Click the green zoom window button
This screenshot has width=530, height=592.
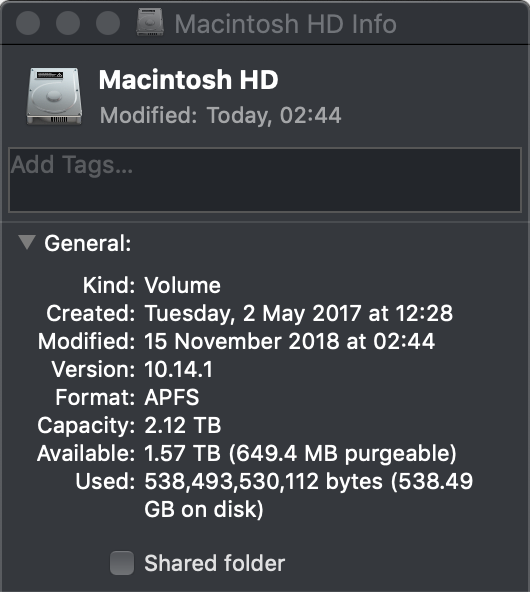pos(108,23)
